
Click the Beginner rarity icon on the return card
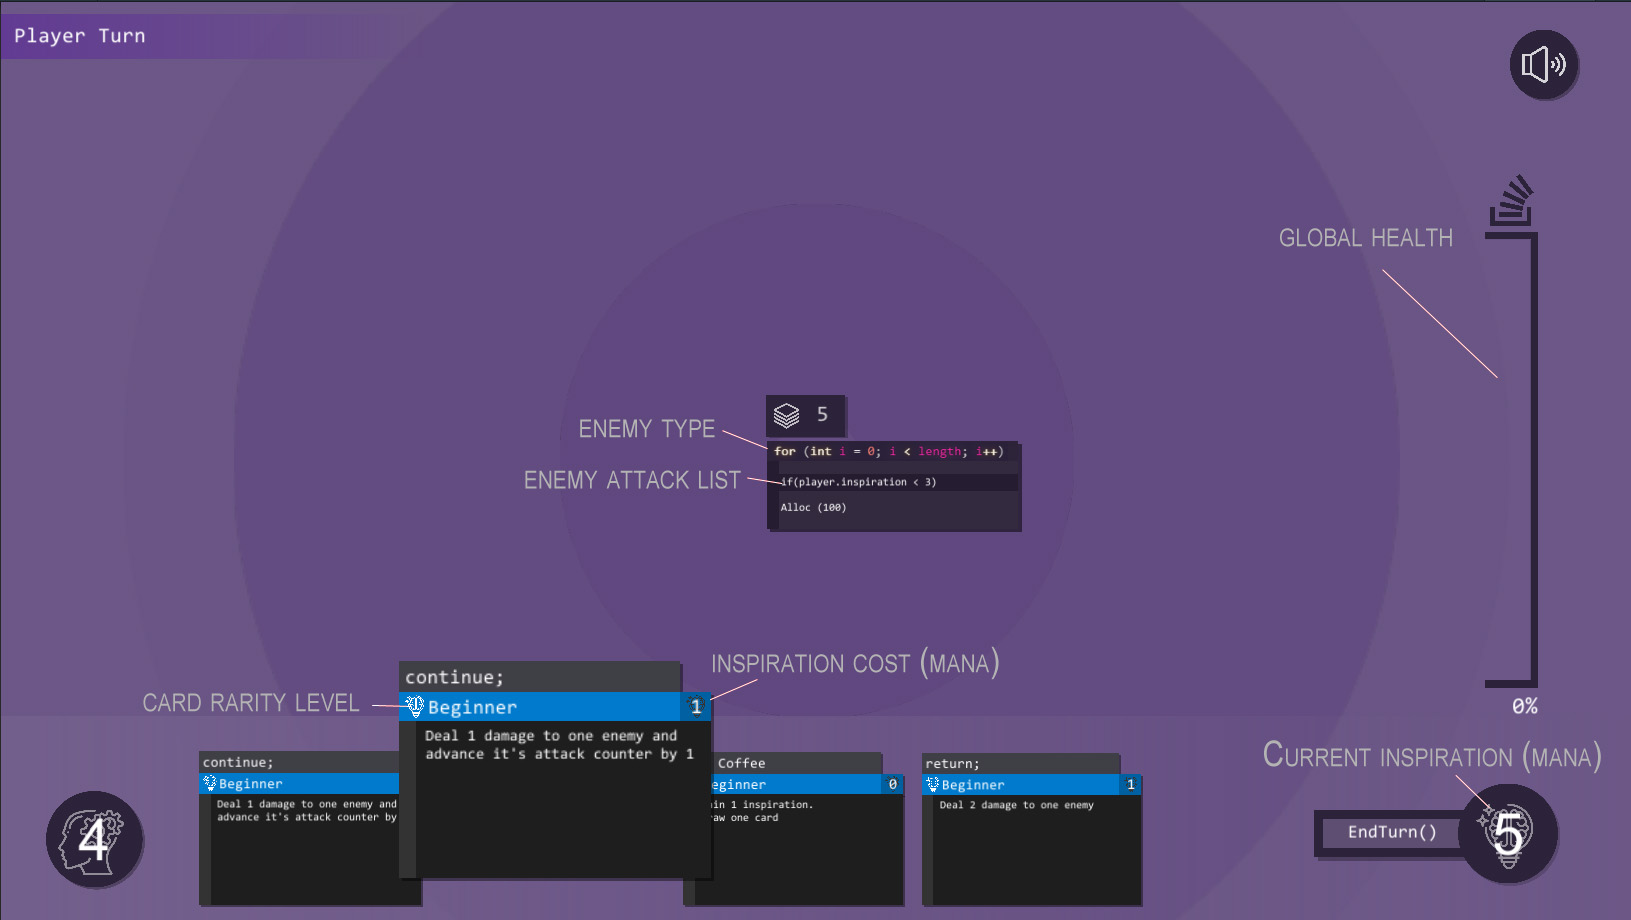933,785
